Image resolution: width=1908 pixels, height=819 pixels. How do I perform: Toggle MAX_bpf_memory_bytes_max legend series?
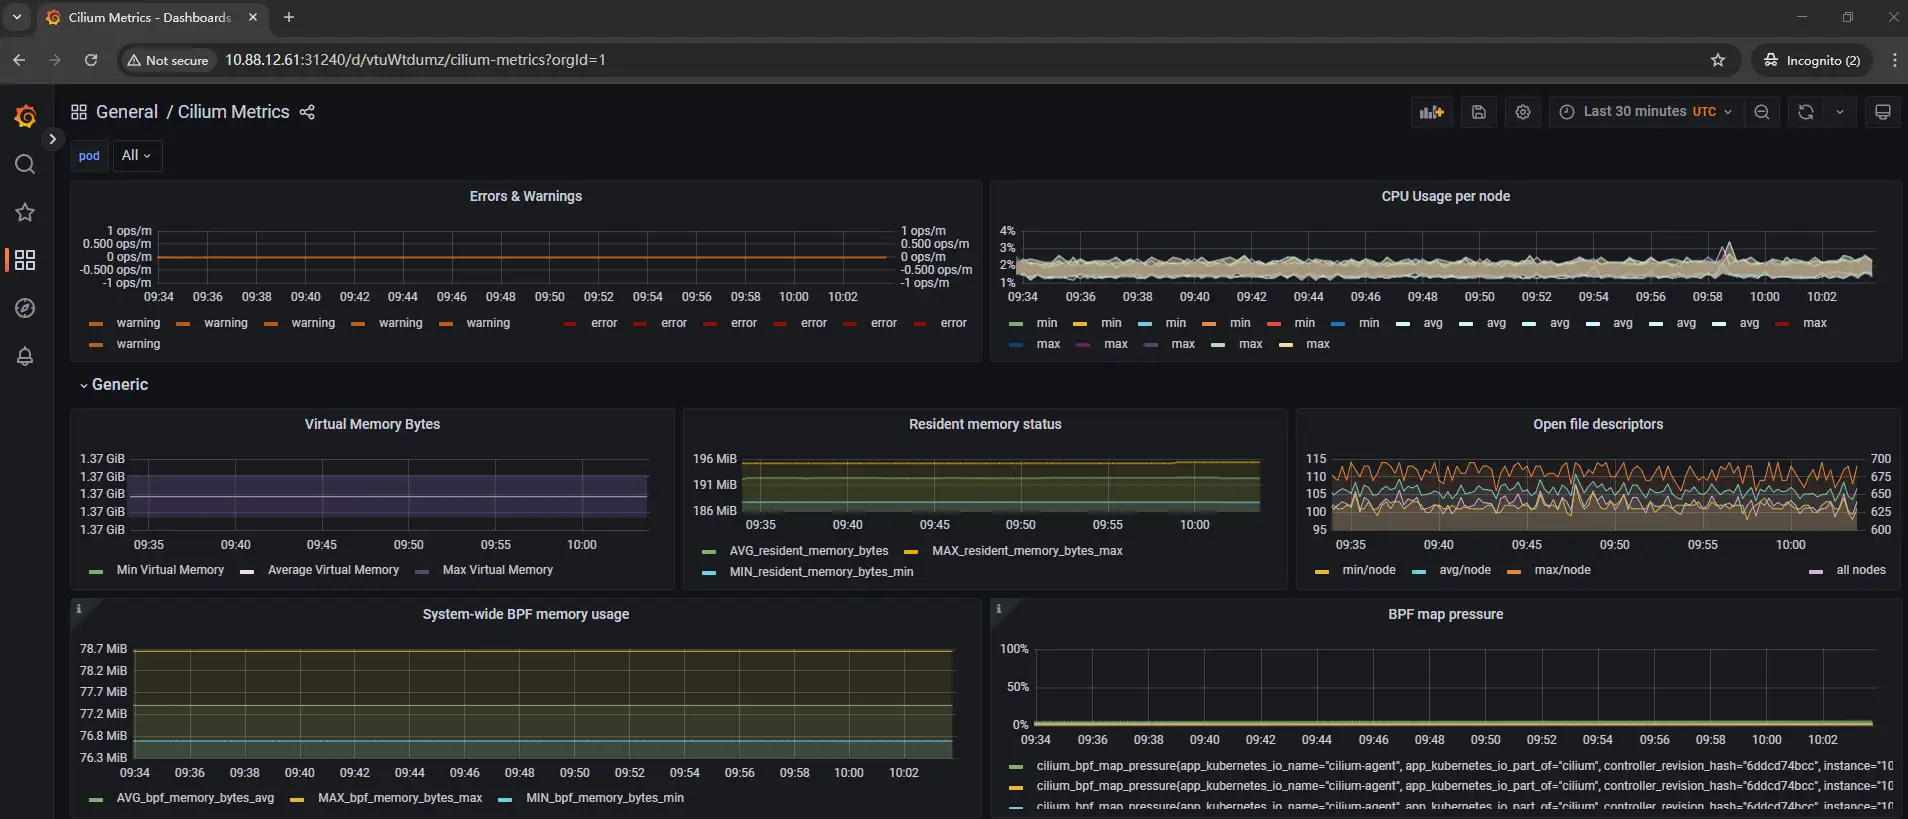(399, 798)
